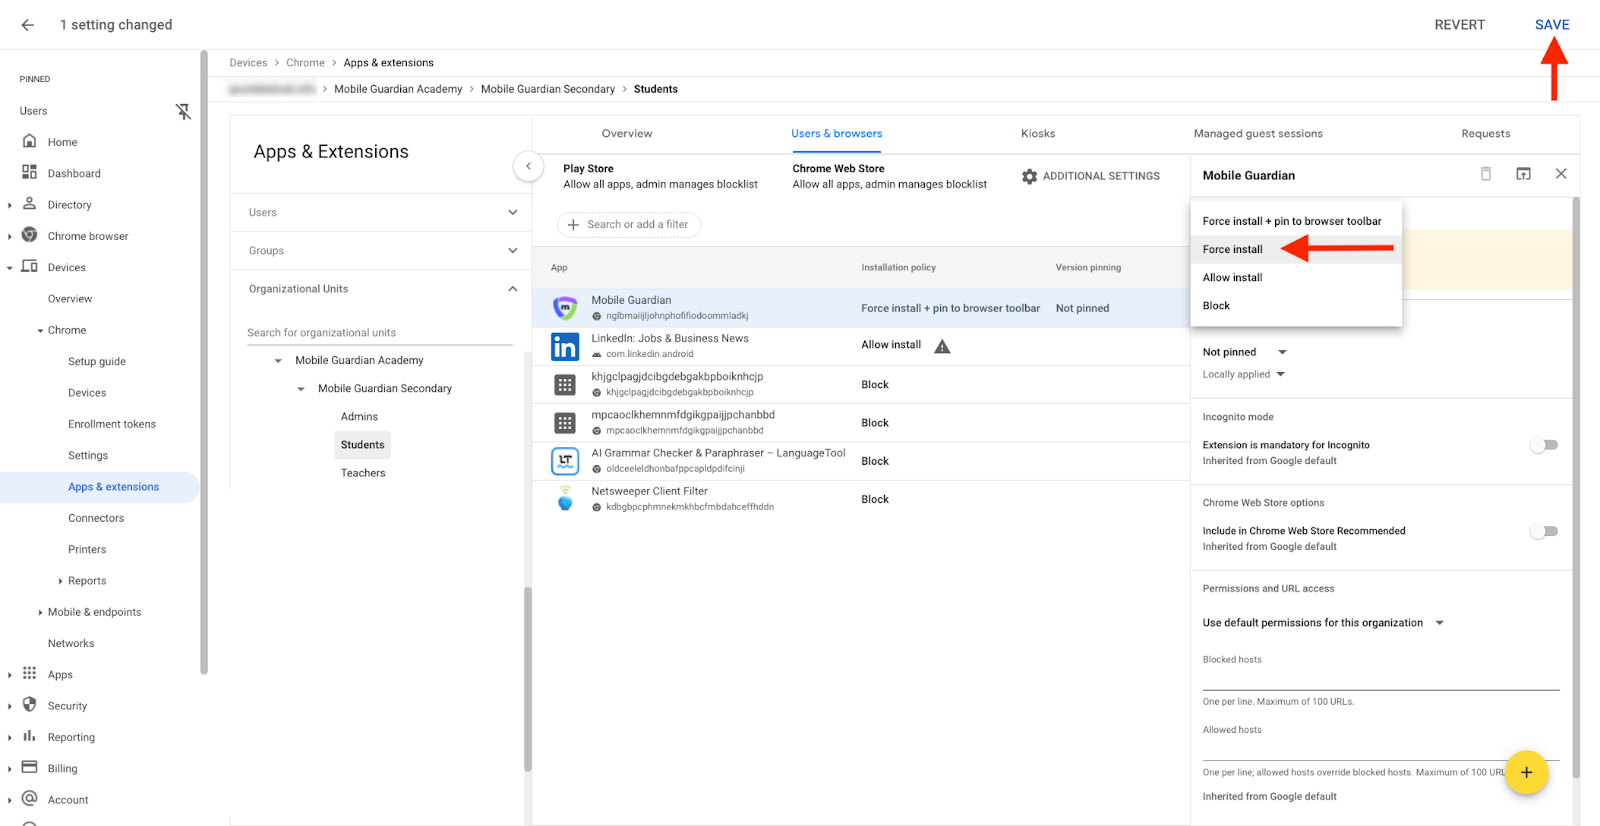This screenshot has height=826, width=1600.
Task: Click the Allowed hosts input field
Action: (x=1381, y=749)
